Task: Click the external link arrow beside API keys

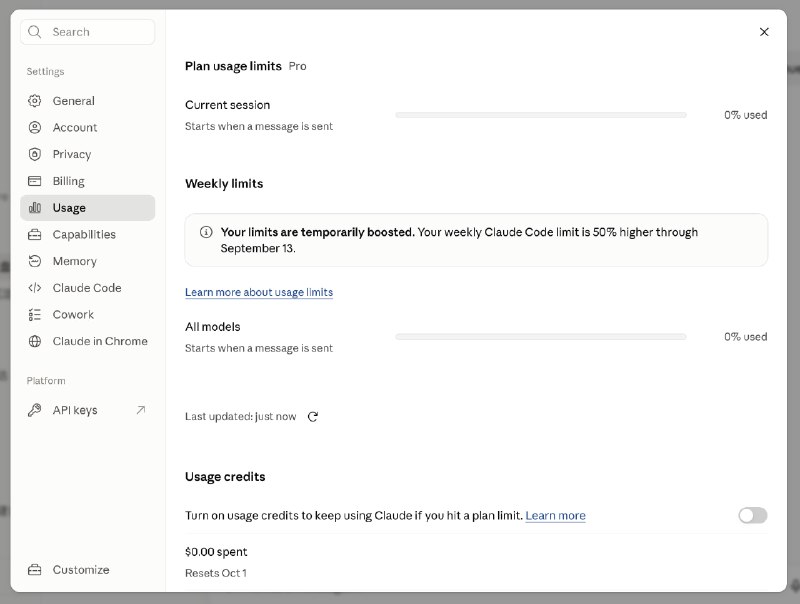Action: click(x=141, y=410)
